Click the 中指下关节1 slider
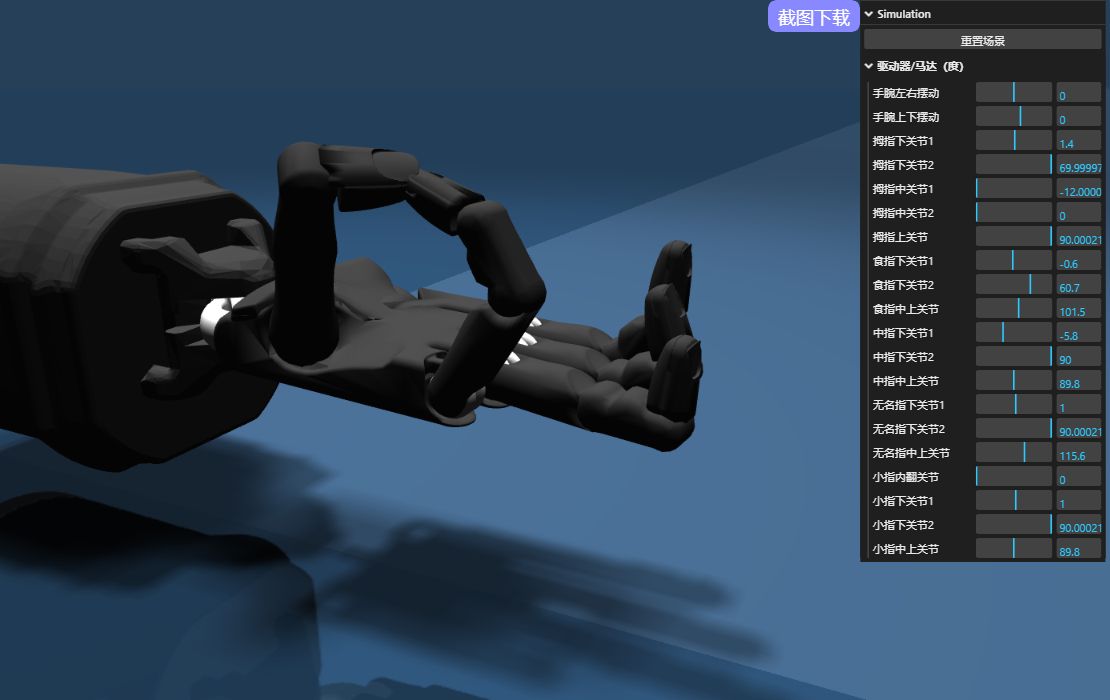Screen dimensions: 1110x700 click(1013, 333)
